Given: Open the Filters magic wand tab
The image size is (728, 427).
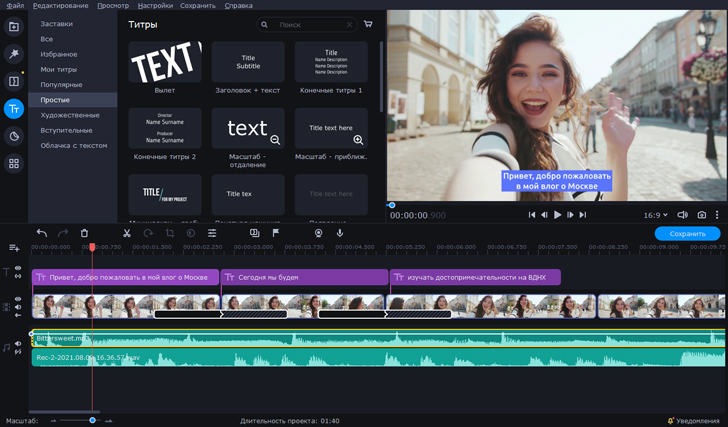Looking at the screenshot, I should 14,54.
